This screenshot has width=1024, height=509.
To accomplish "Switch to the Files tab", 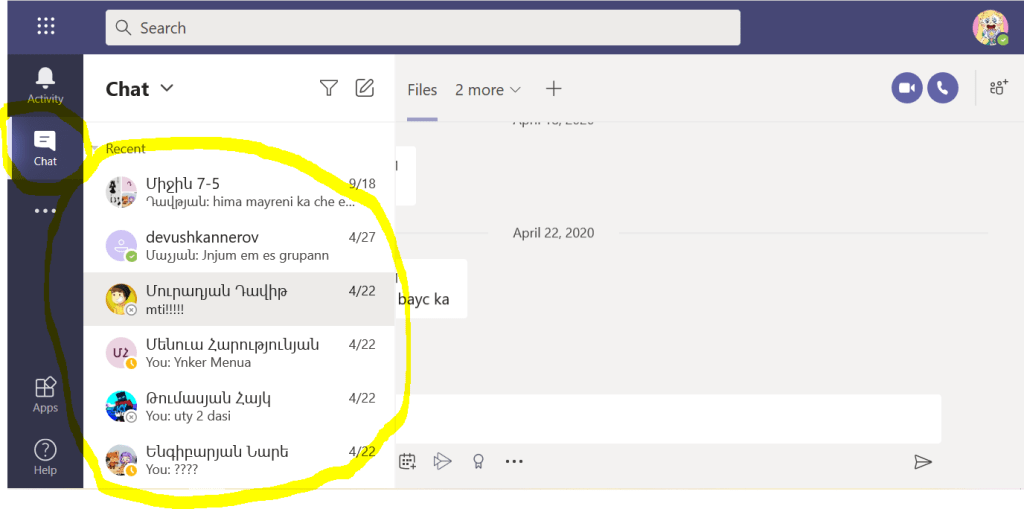I will point(422,90).
